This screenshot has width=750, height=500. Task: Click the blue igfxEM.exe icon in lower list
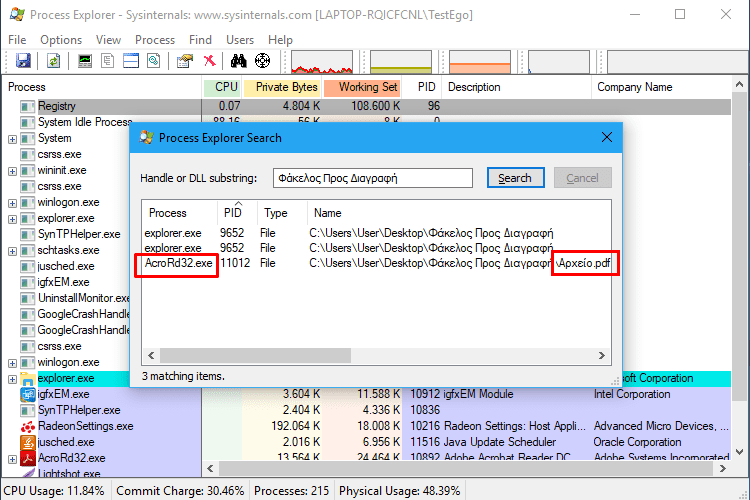(28, 394)
